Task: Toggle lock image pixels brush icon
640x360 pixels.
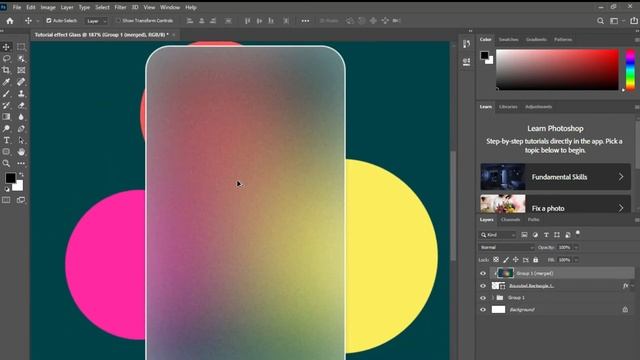Action: click(506, 260)
